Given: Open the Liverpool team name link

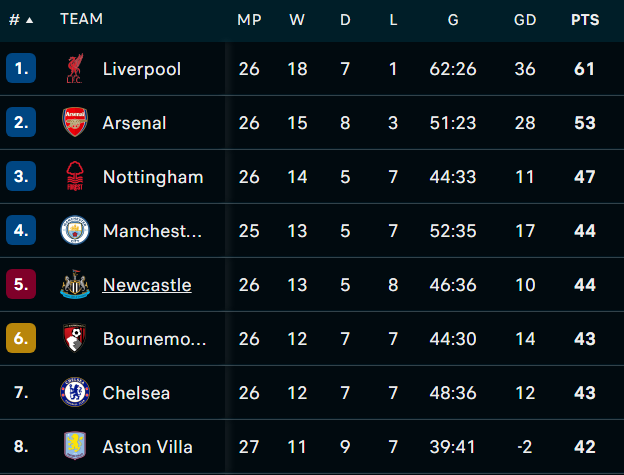Looking at the screenshot, I should 142,69.
